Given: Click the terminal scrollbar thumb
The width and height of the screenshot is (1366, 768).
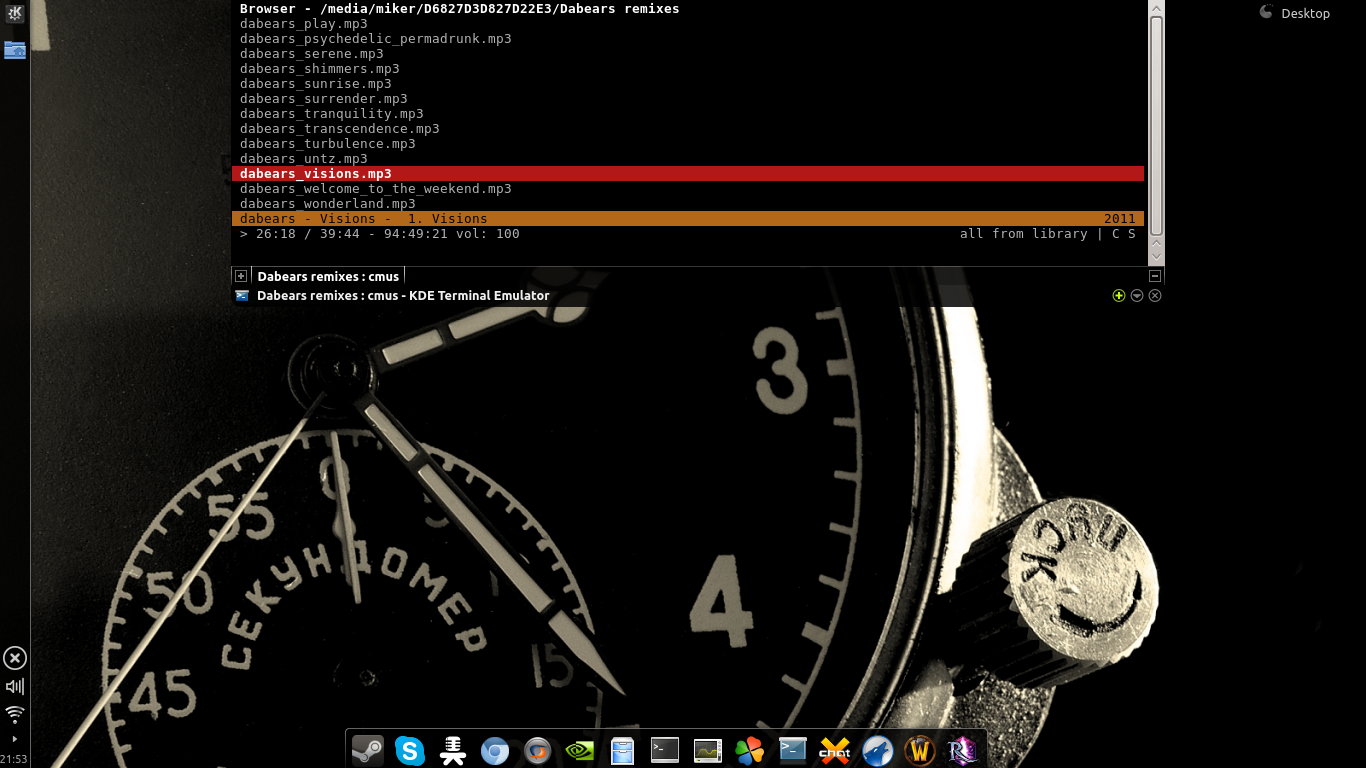Looking at the screenshot, I should click(x=1156, y=125).
